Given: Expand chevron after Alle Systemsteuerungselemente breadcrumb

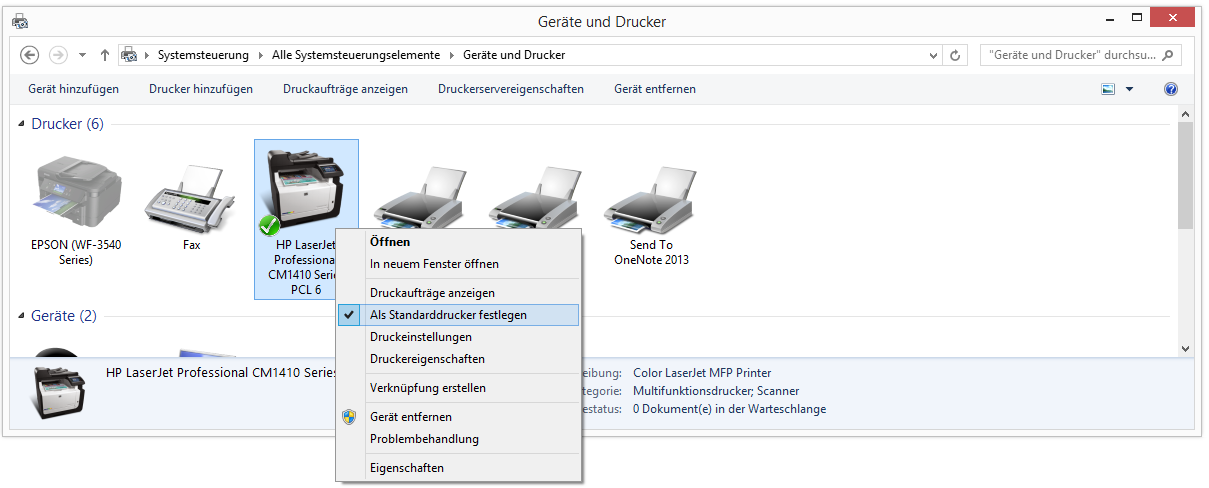Looking at the screenshot, I should (x=453, y=55).
